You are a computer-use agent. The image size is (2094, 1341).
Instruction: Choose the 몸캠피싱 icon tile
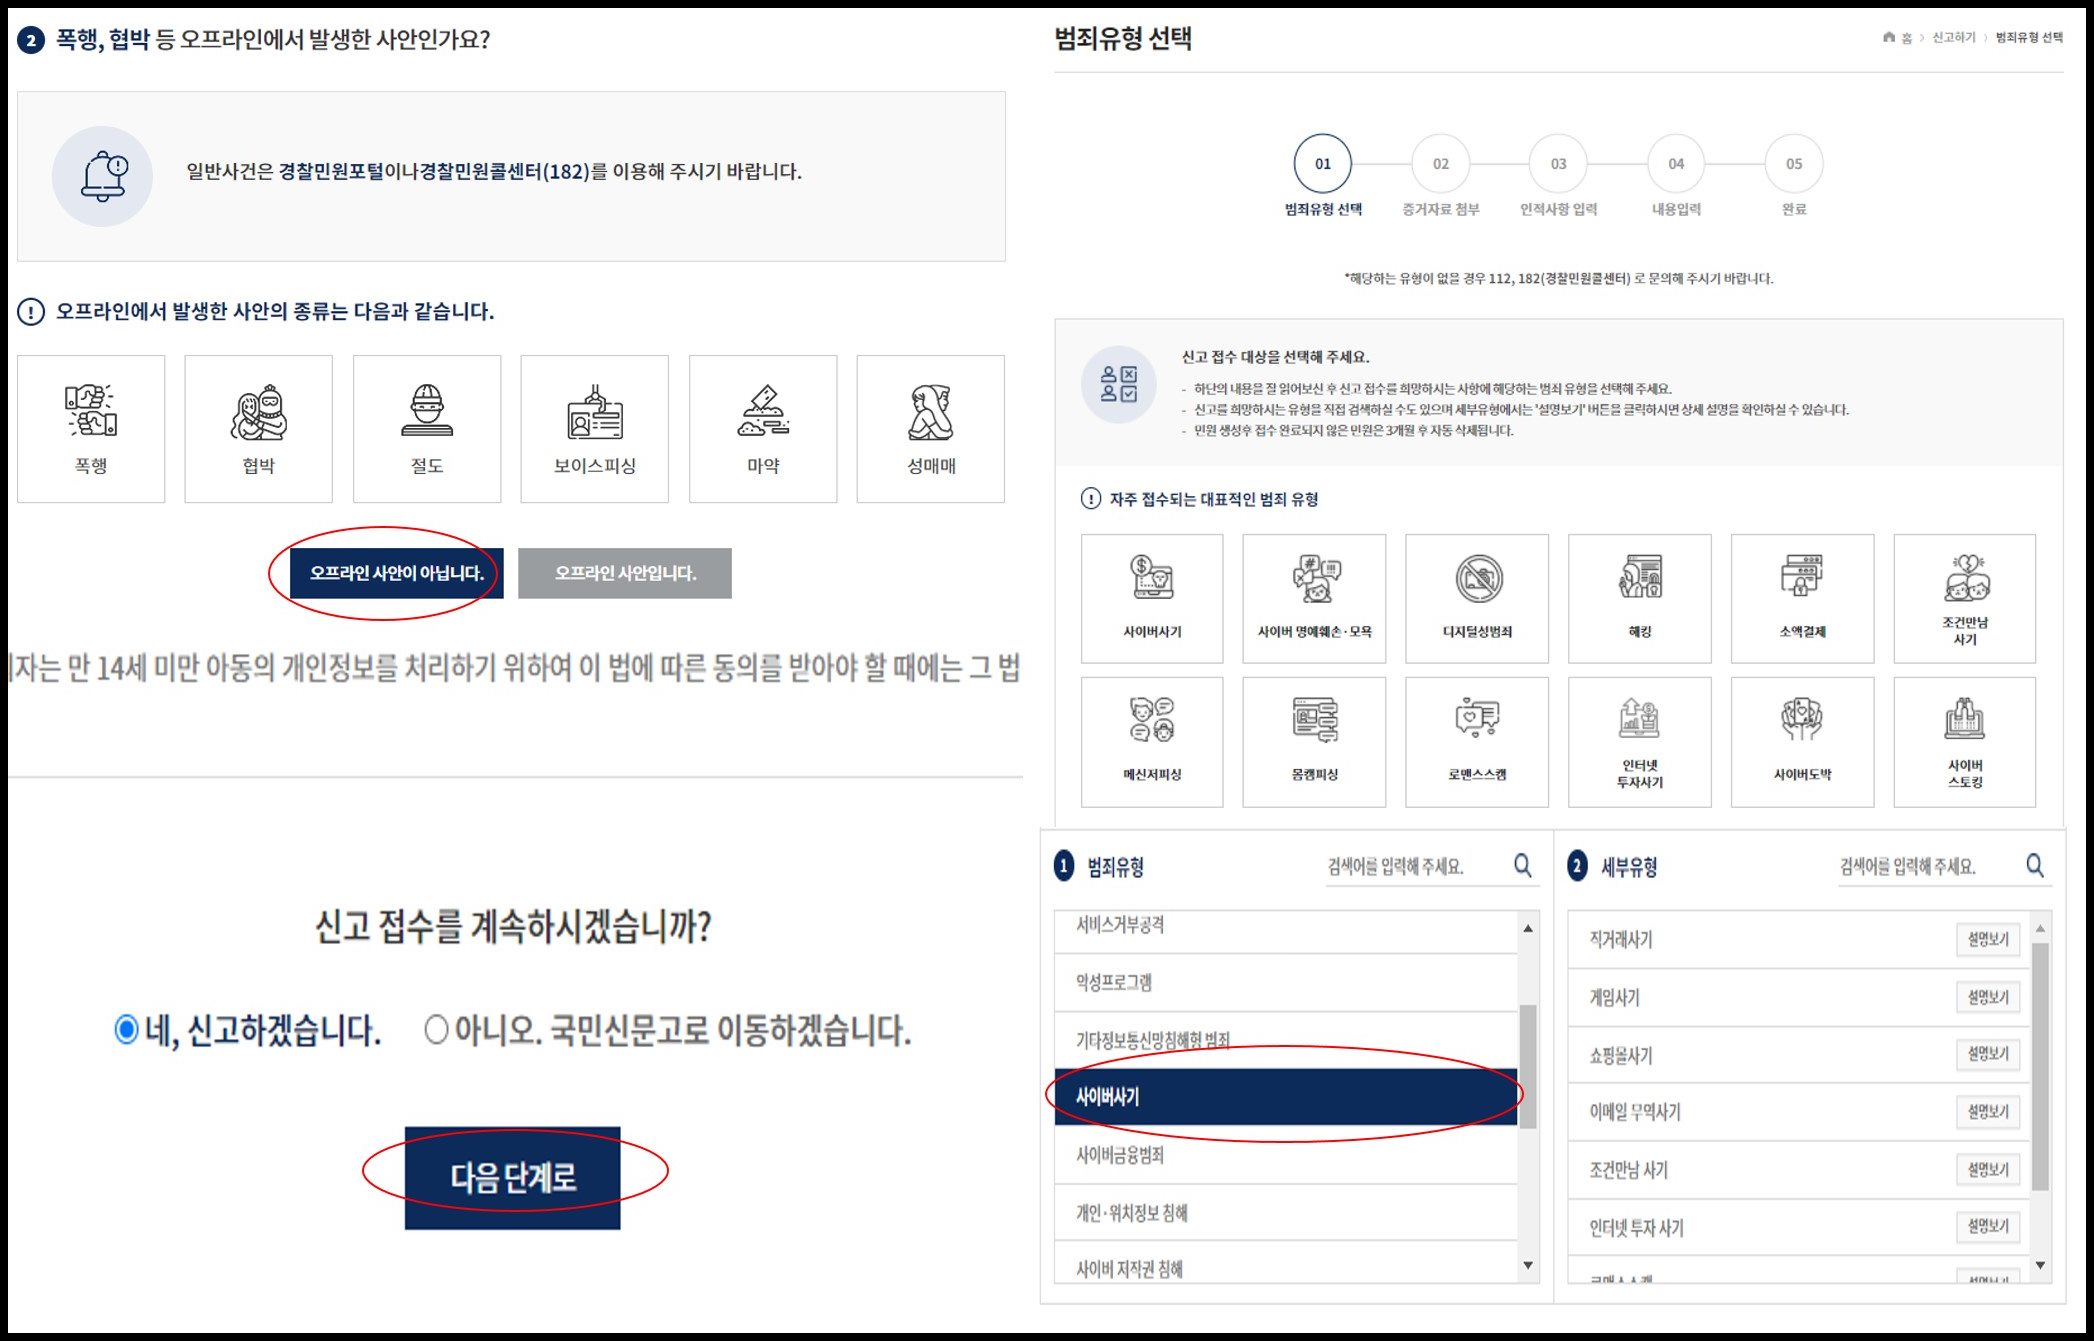click(1314, 741)
